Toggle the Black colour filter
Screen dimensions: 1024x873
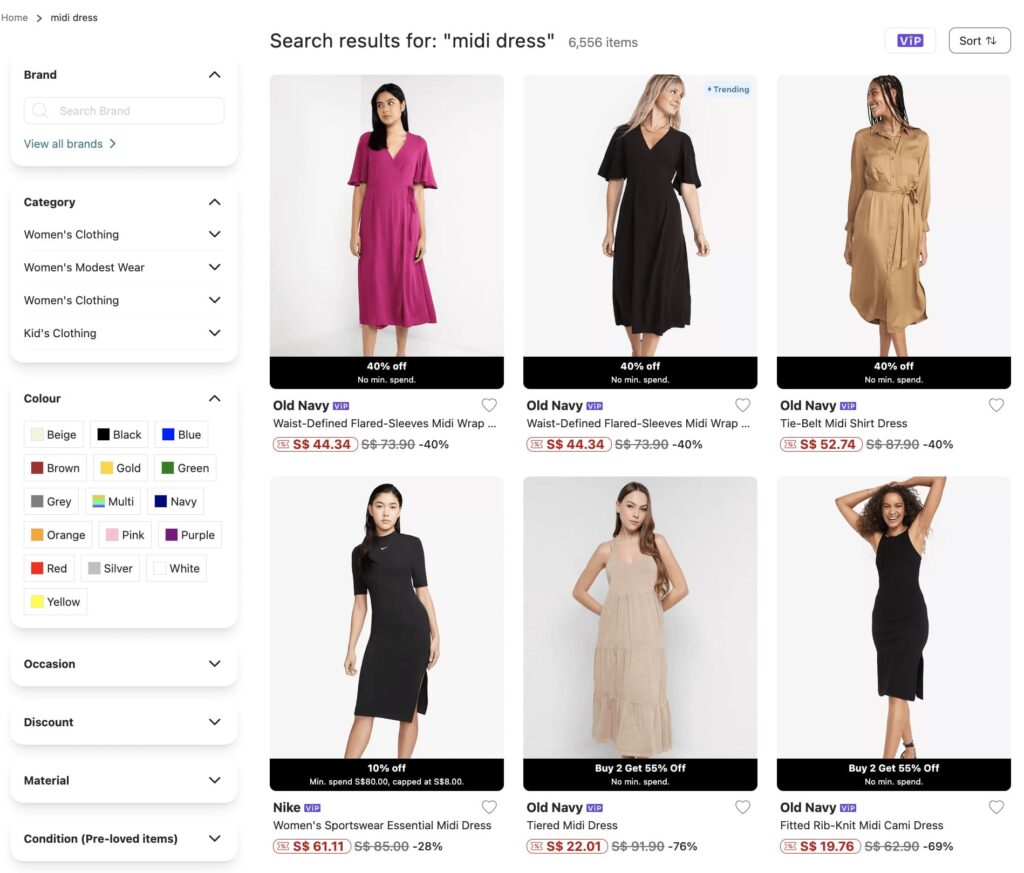tap(119, 435)
